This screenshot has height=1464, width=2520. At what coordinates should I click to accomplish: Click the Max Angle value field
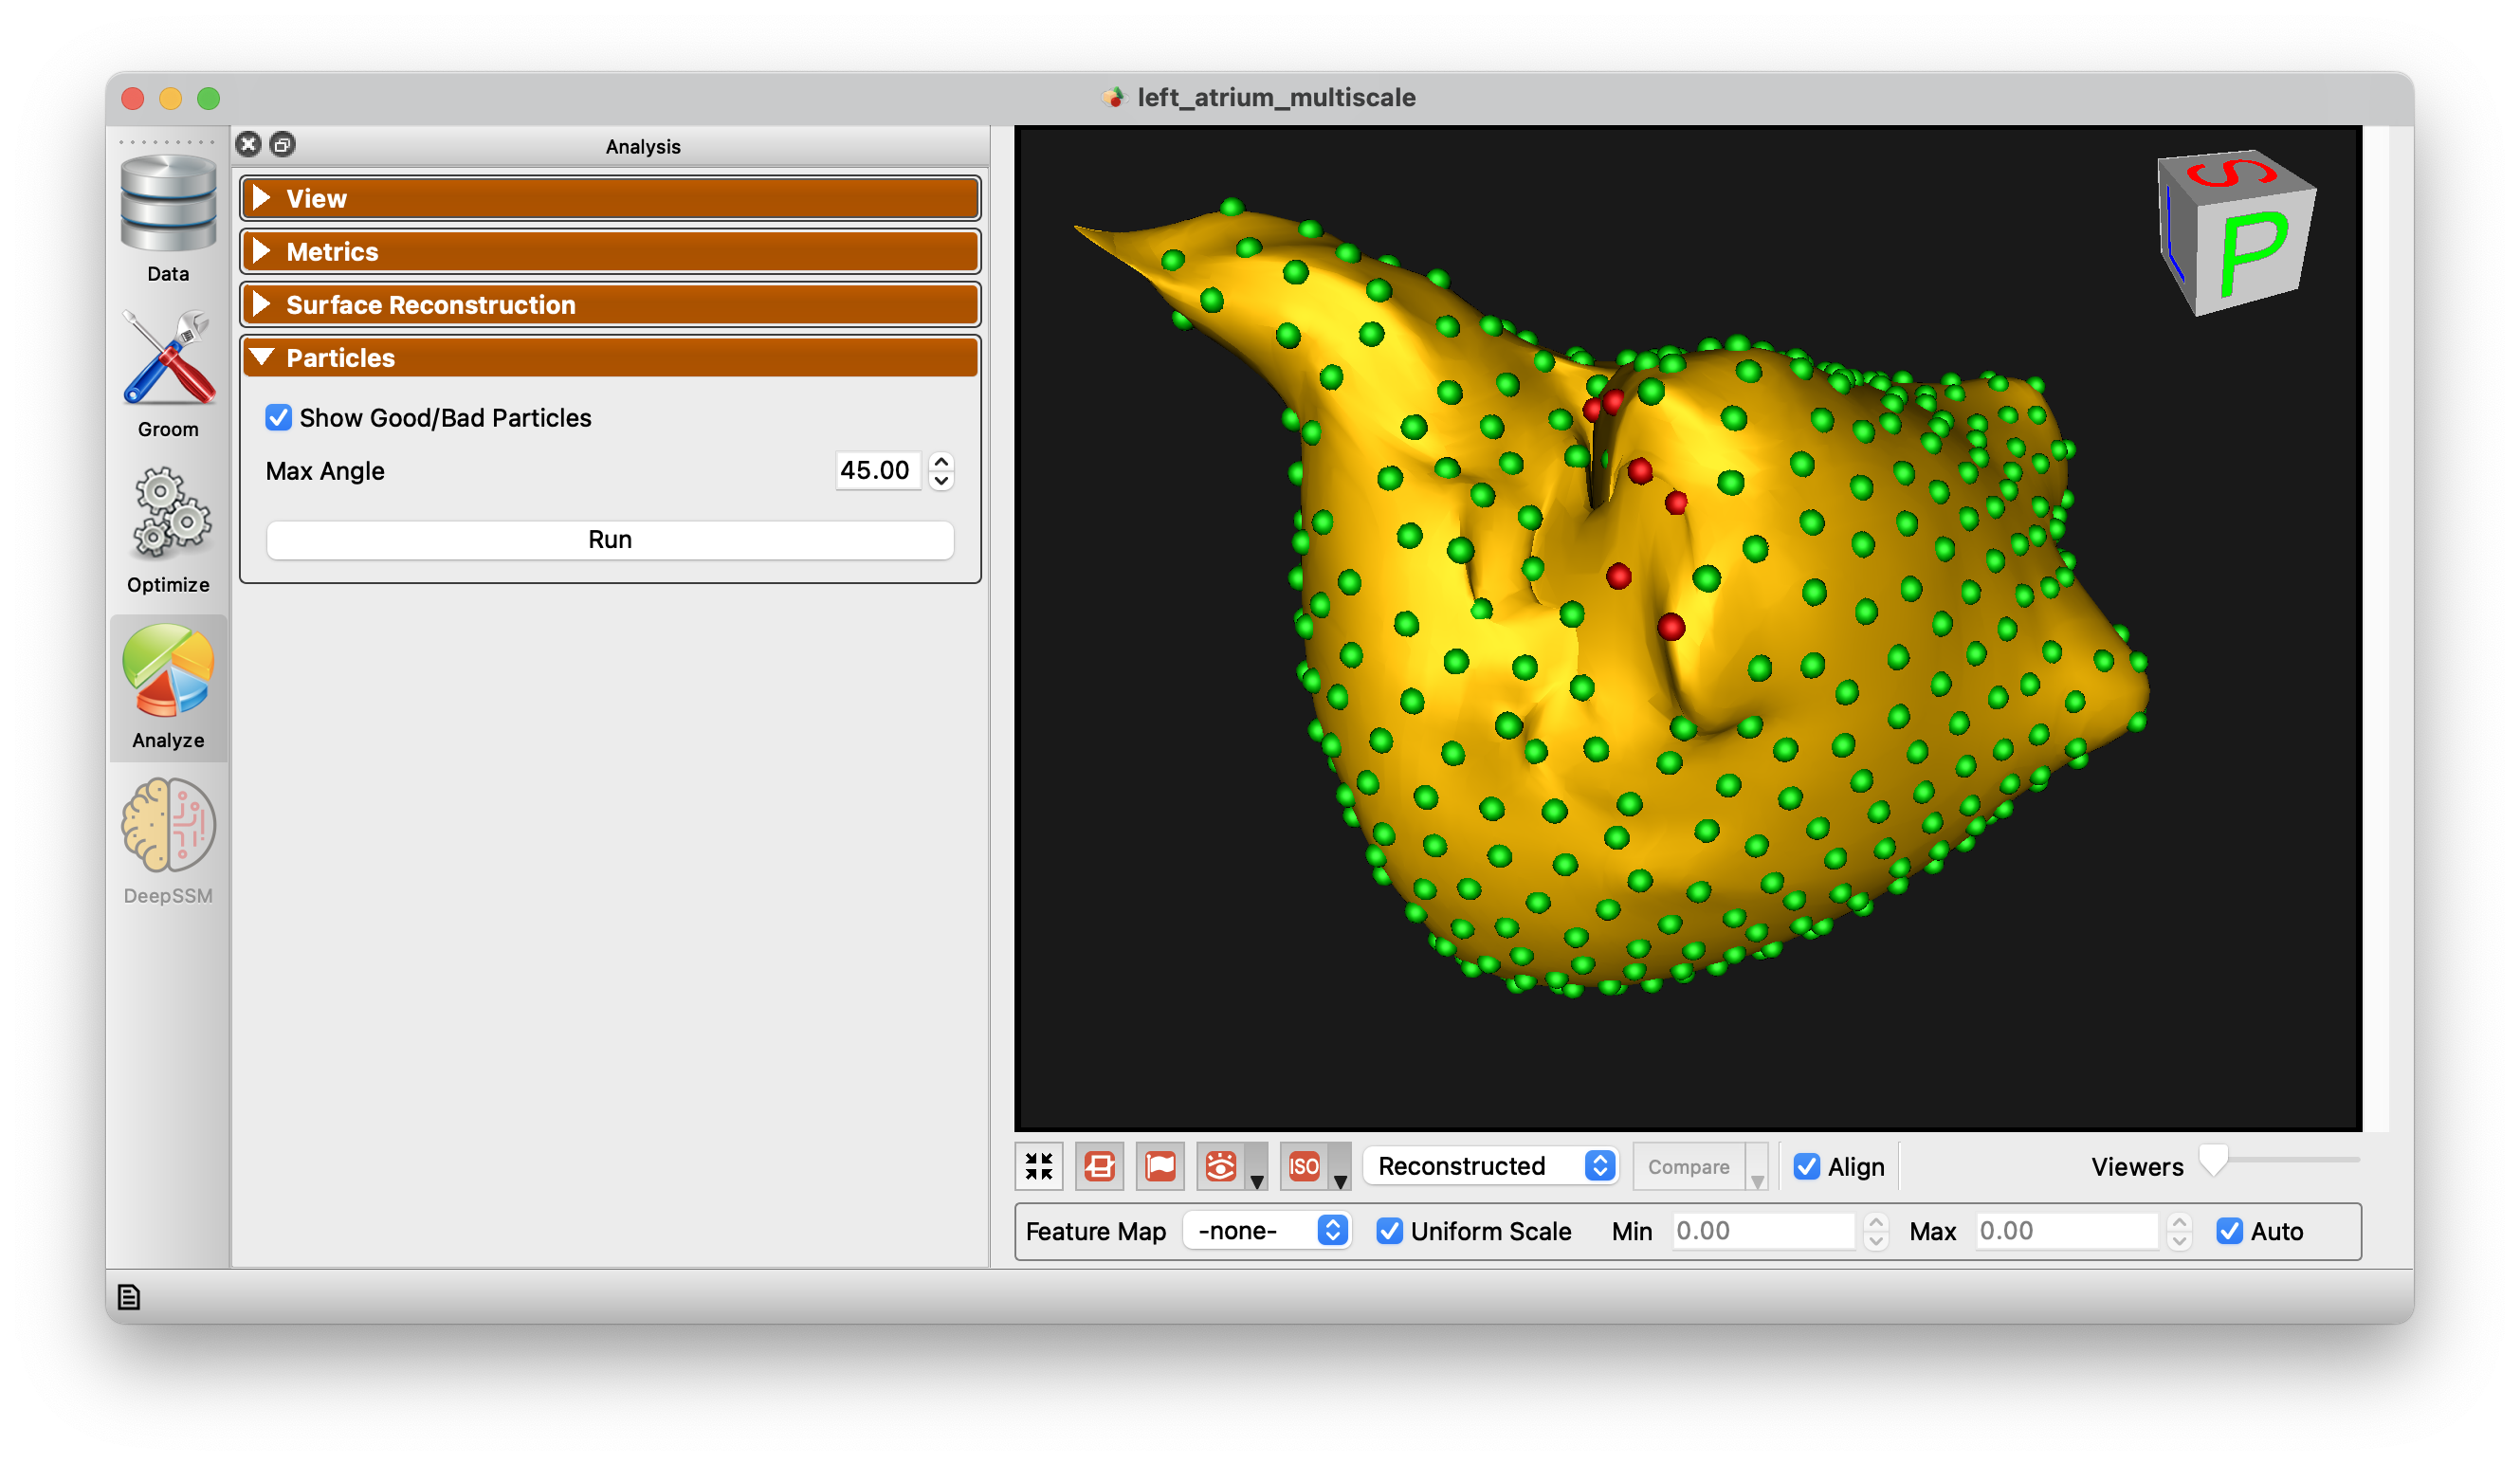877,470
